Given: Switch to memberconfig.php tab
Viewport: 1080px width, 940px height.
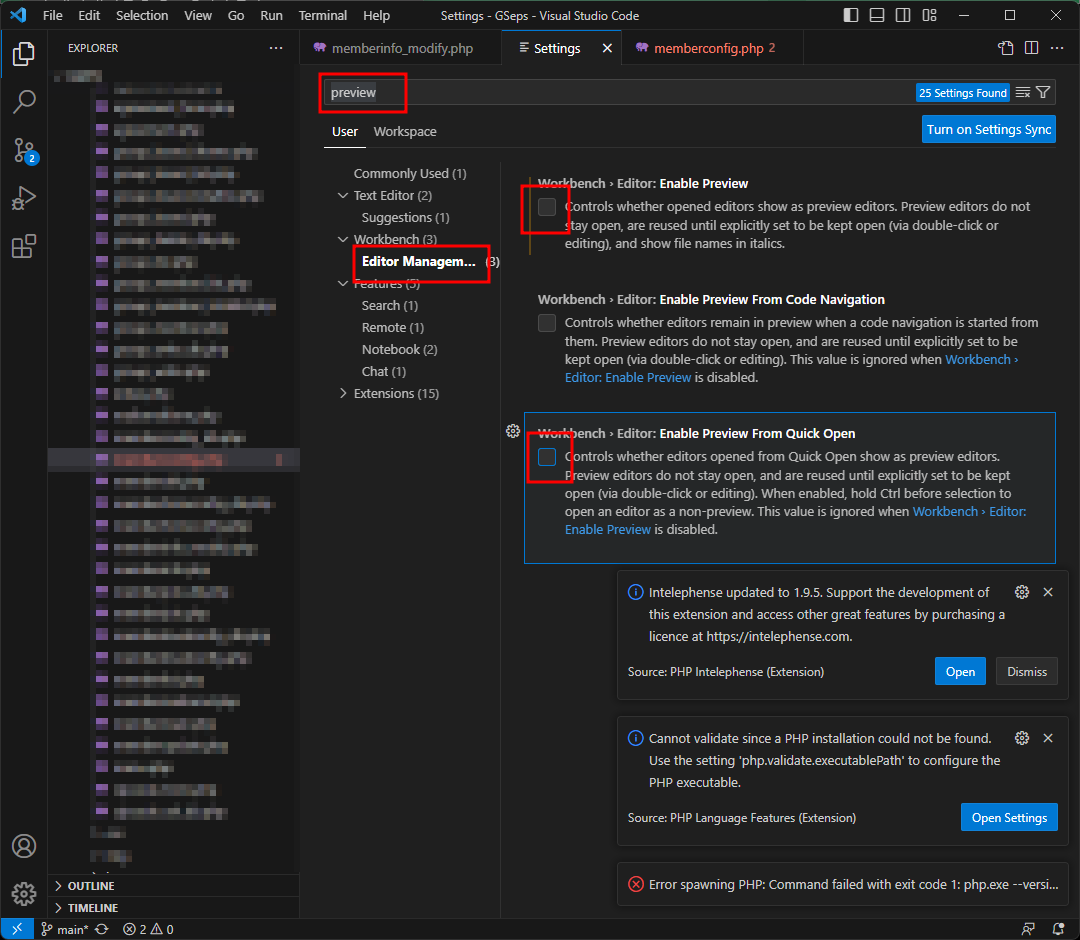Looking at the screenshot, I should click(x=713, y=48).
